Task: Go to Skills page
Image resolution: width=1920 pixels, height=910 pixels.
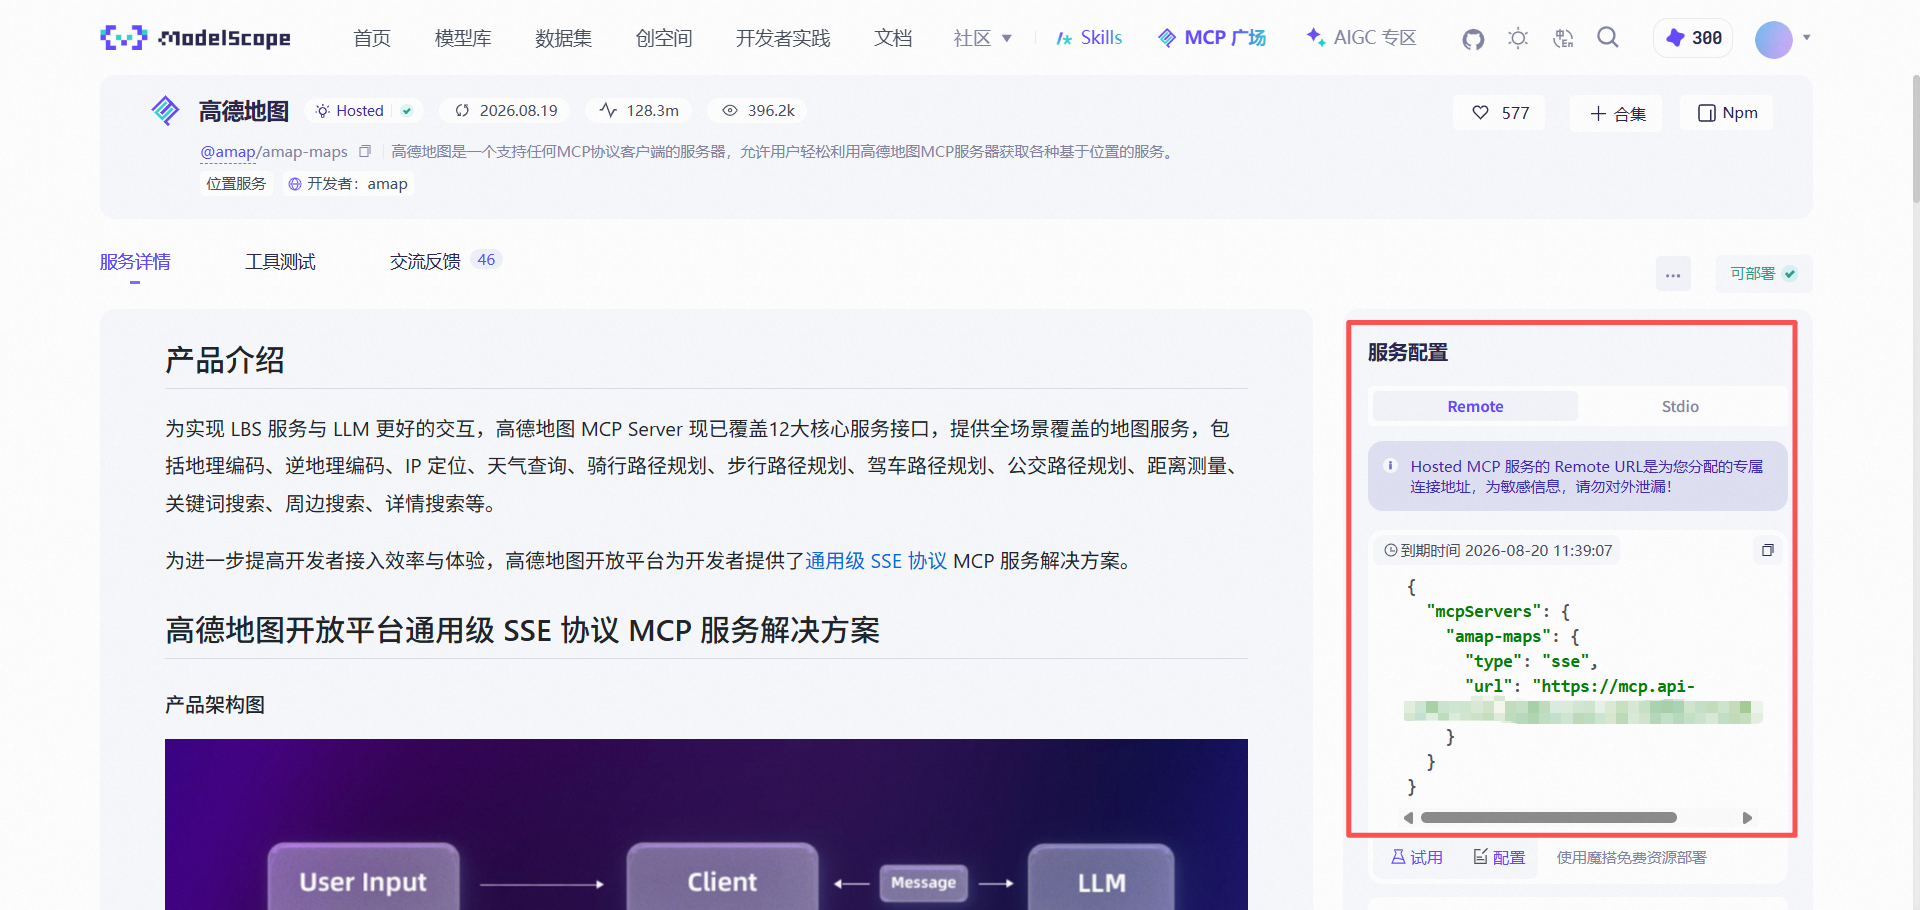Action: (1089, 38)
